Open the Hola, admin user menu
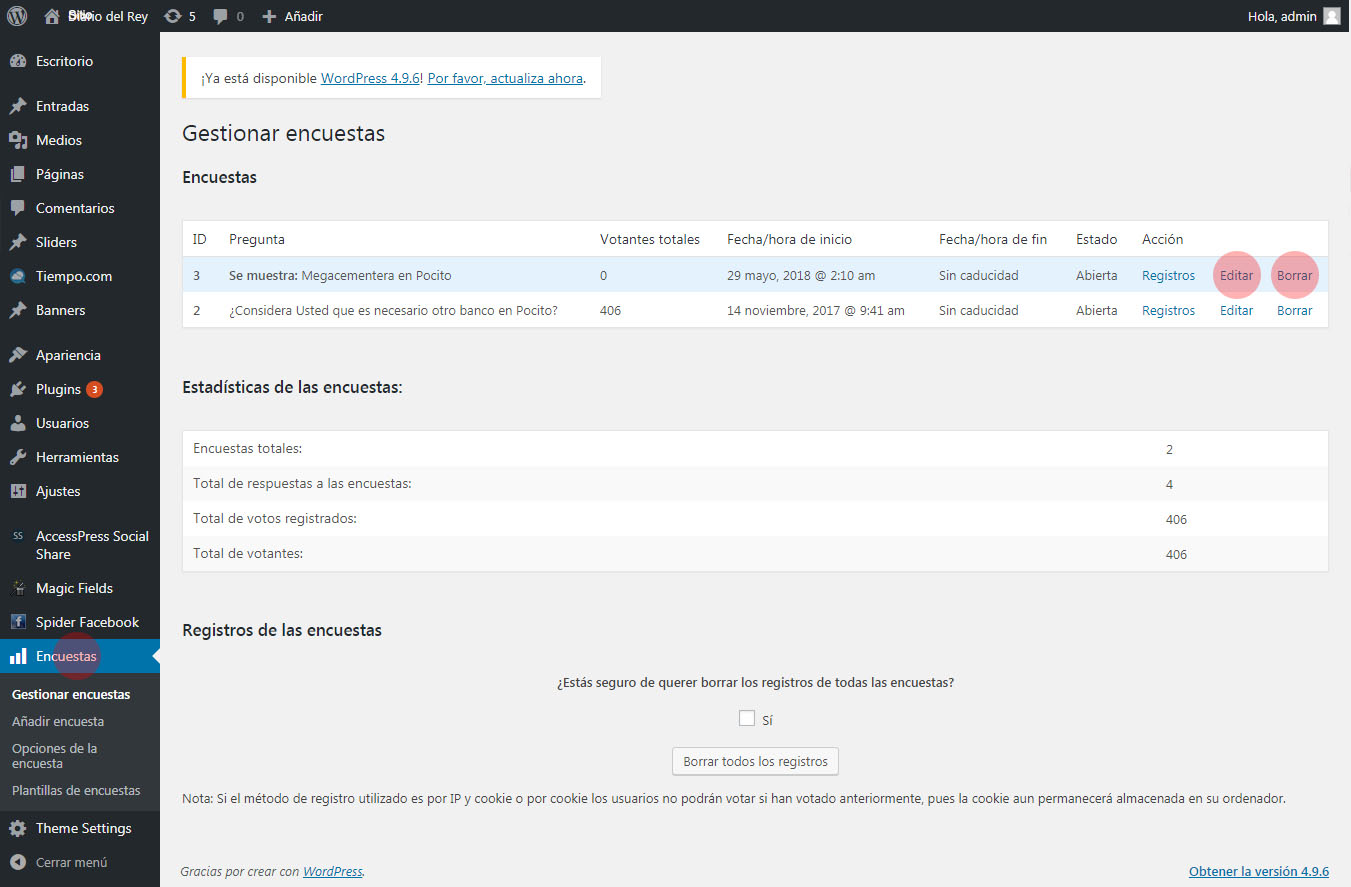This screenshot has height=887, width=1351. click(x=1283, y=16)
